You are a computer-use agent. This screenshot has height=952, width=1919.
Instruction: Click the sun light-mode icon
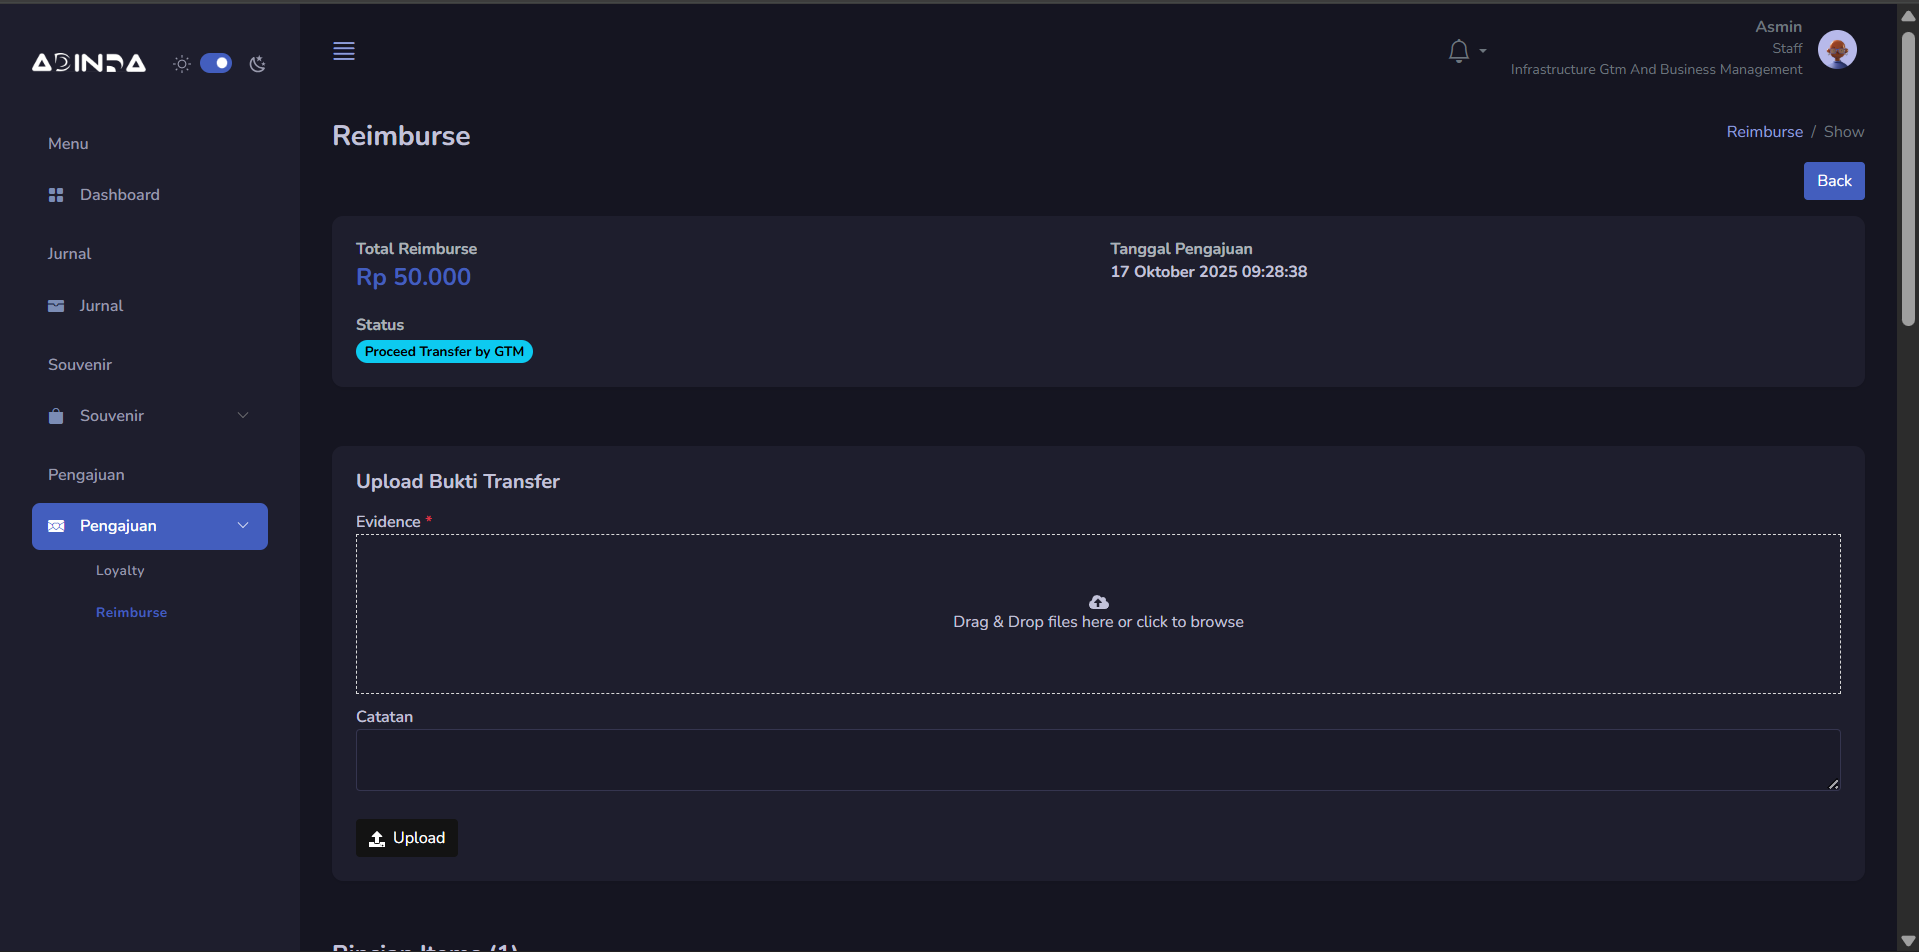pyautogui.click(x=181, y=64)
